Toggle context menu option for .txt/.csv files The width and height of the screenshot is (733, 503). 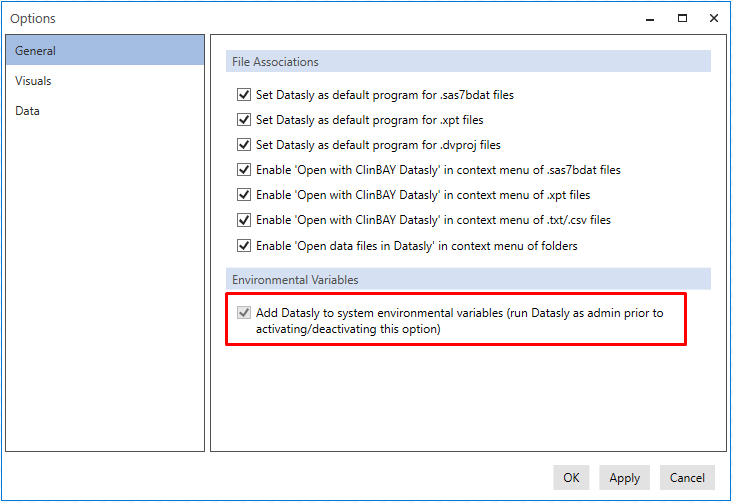point(244,220)
